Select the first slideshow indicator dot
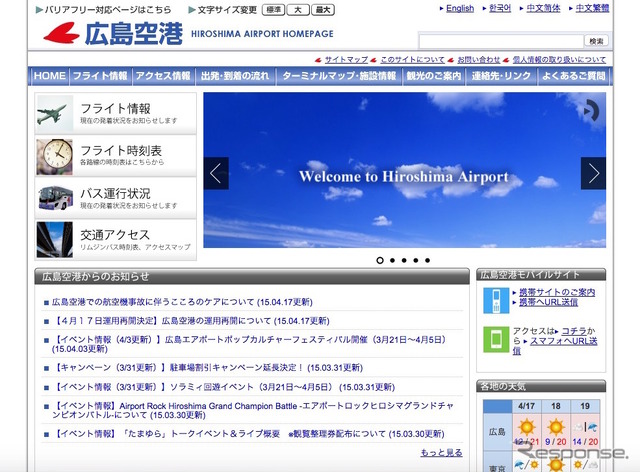 [380, 260]
